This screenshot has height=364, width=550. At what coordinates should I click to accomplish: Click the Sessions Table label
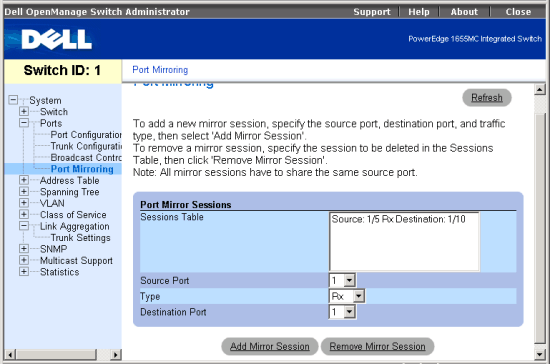click(x=172, y=217)
